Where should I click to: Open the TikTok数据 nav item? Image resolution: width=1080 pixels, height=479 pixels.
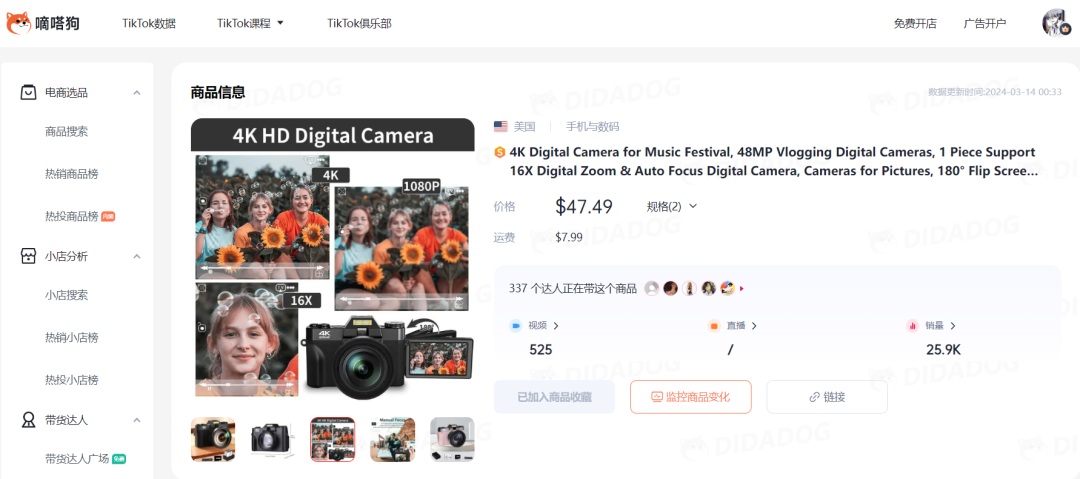point(149,23)
